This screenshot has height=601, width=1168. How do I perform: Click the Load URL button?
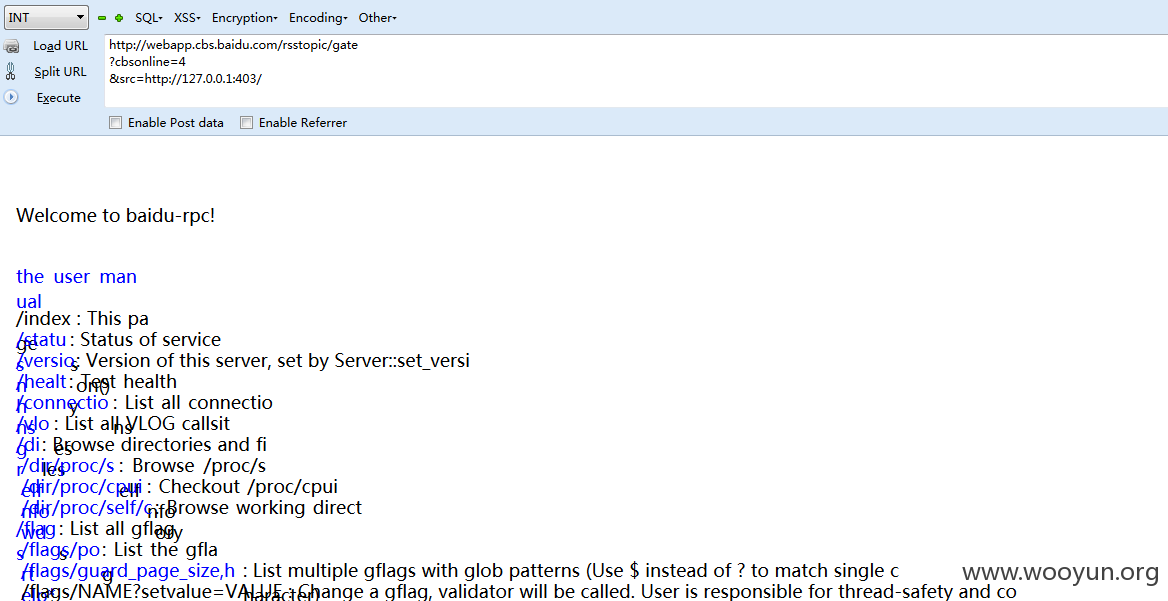click(60, 45)
